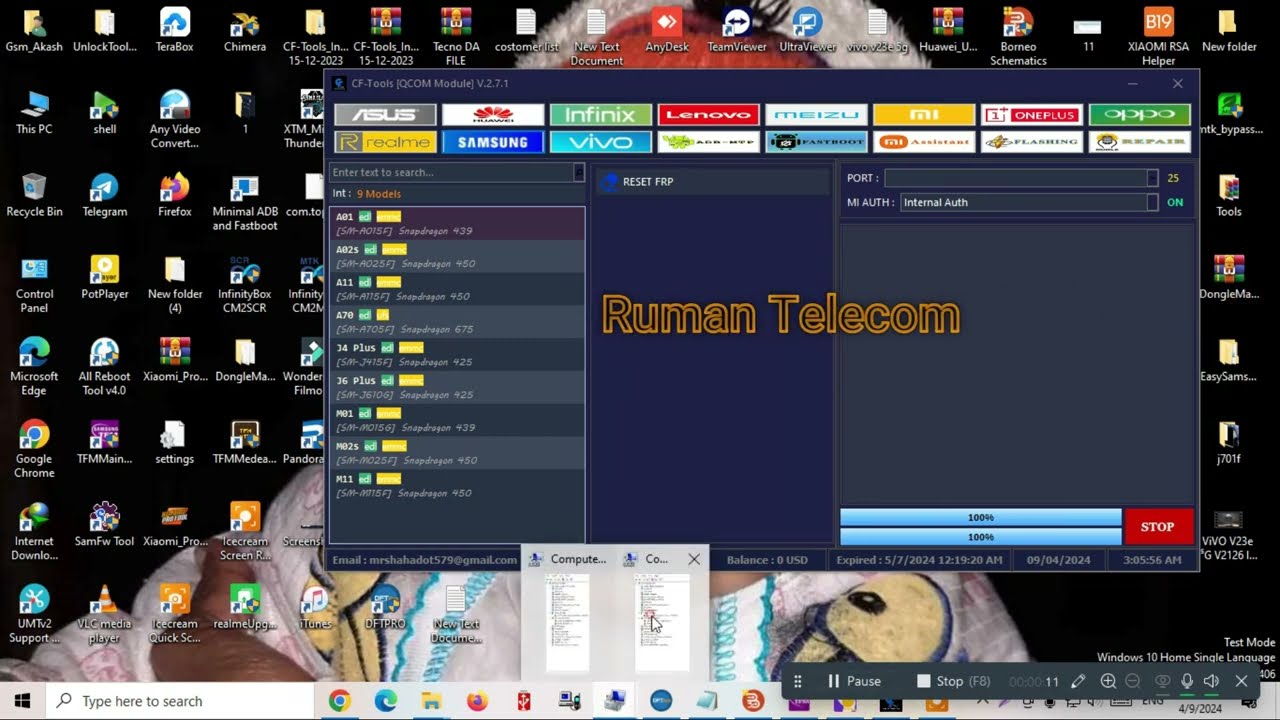Open the Fastboot tools section
Viewport: 1280px width, 720px height.
click(x=817, y=142)
